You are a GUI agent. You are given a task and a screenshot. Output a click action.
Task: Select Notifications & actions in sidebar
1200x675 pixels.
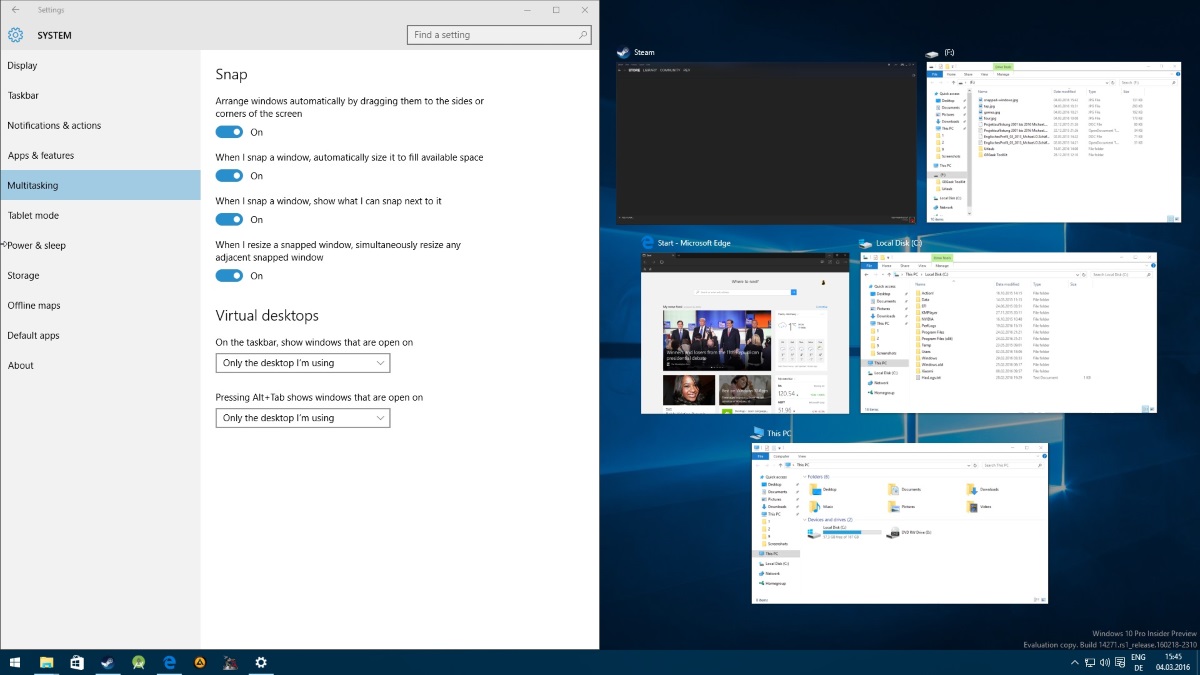tap(54, 126)
